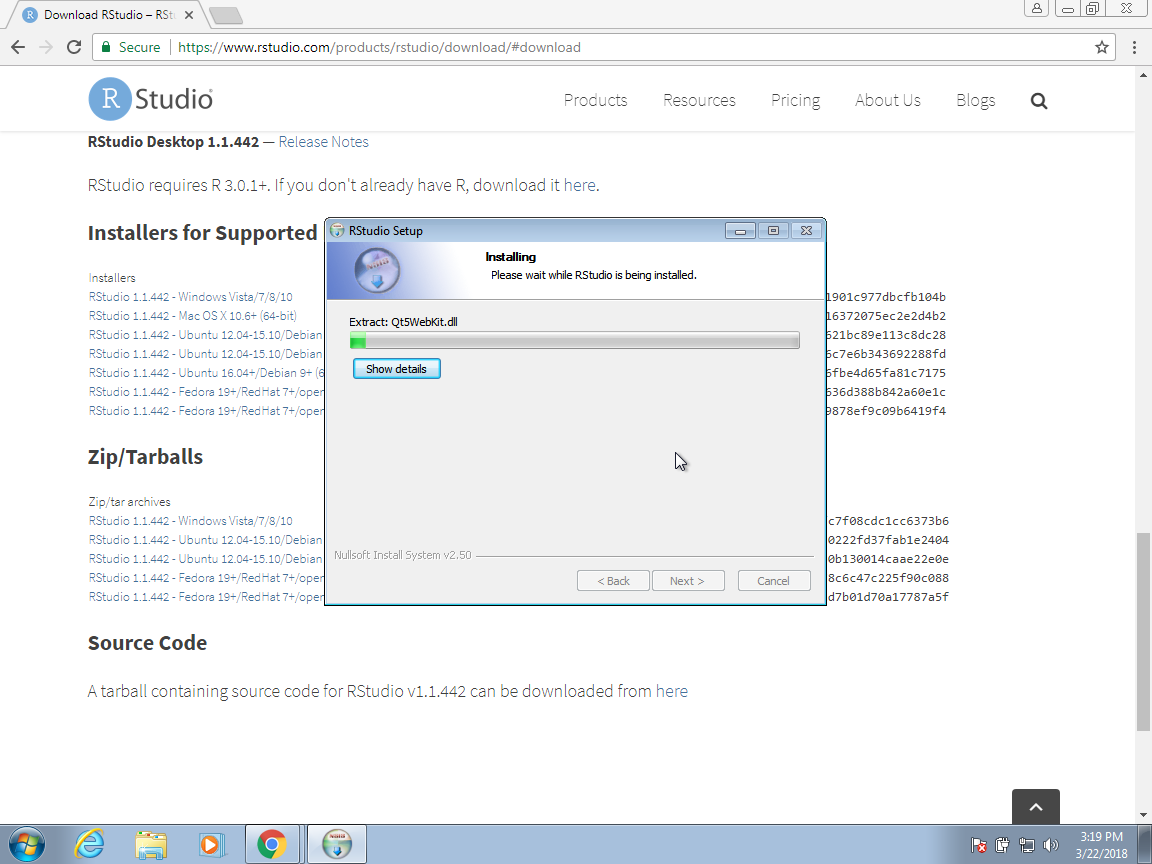Bookmark this page with star icon
This screenshot has width=1152, height=864.
click(1101, 47)
